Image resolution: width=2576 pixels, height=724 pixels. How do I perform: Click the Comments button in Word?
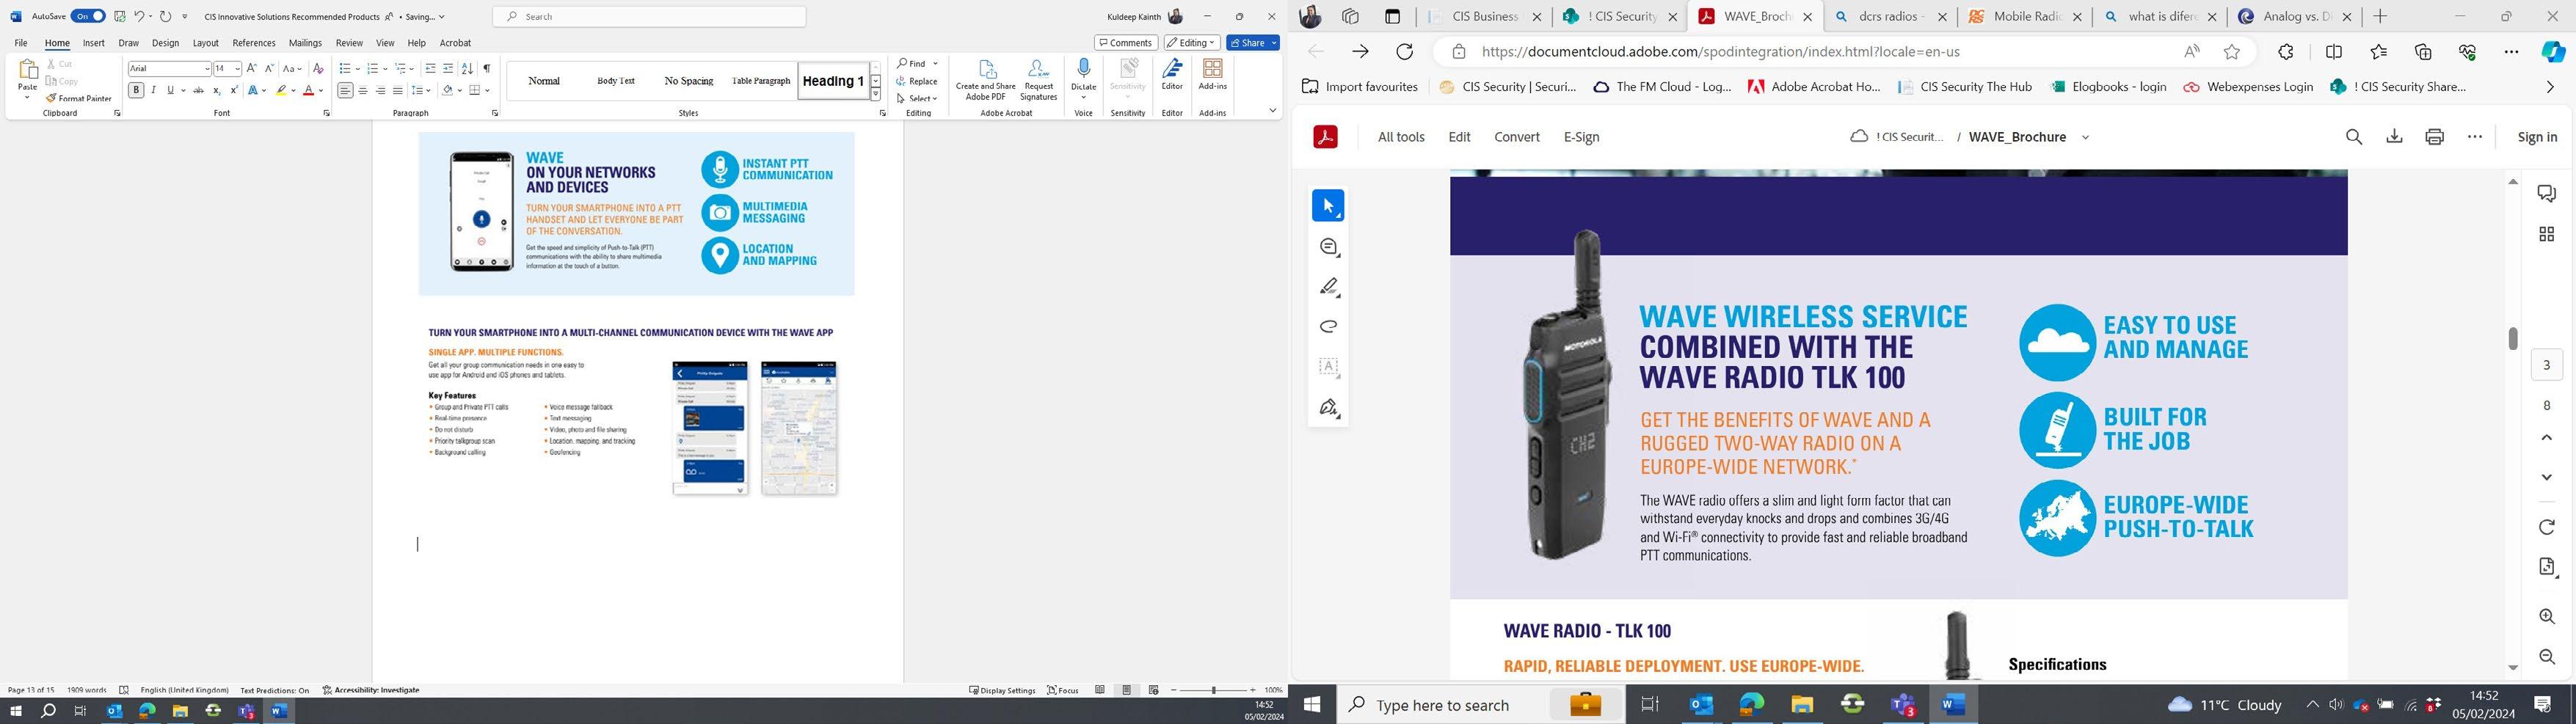(1126, 43)
